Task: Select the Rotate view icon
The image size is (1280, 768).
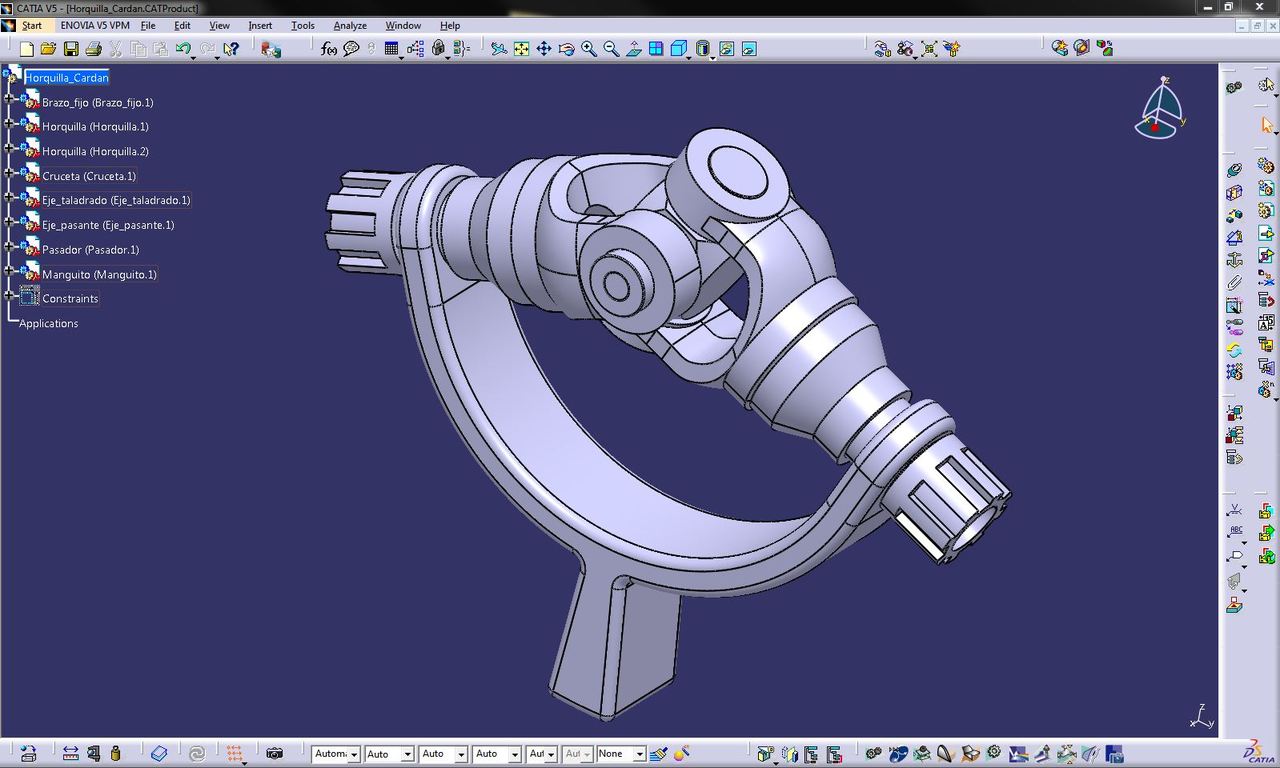Action: coord(566,48)
